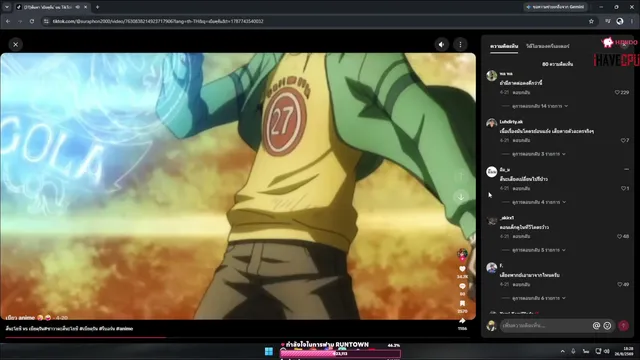Open the microphone tray icon
640x360 pixels.
click(x=573, y=351)
